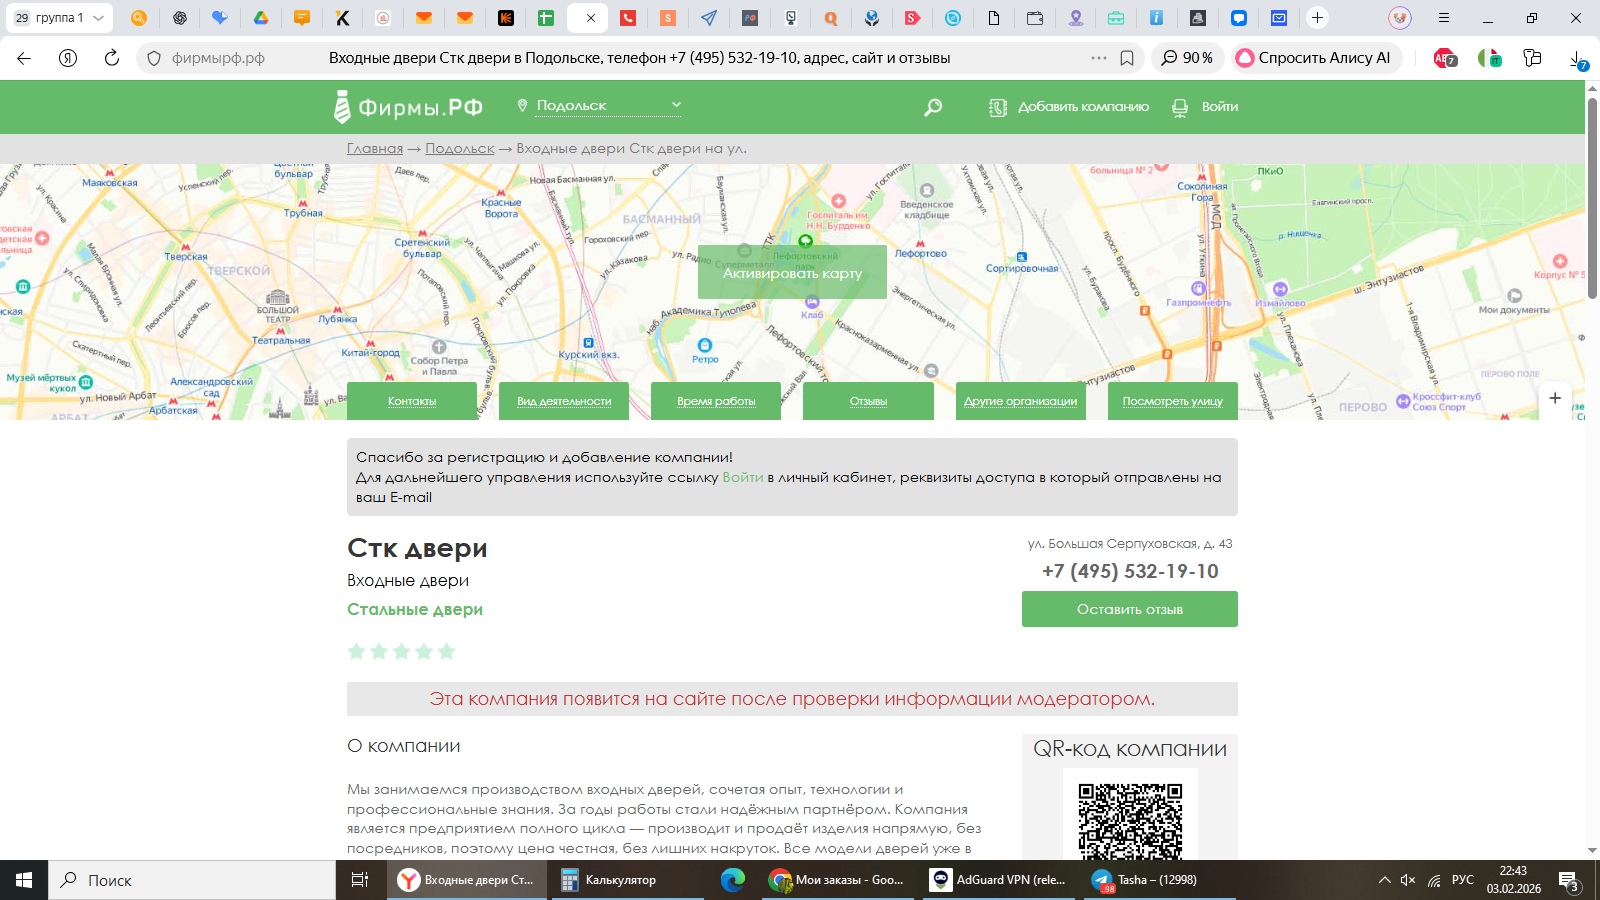
Task: Open the notification center icon
Action: pyautogui.click(x=1569, y=881)
